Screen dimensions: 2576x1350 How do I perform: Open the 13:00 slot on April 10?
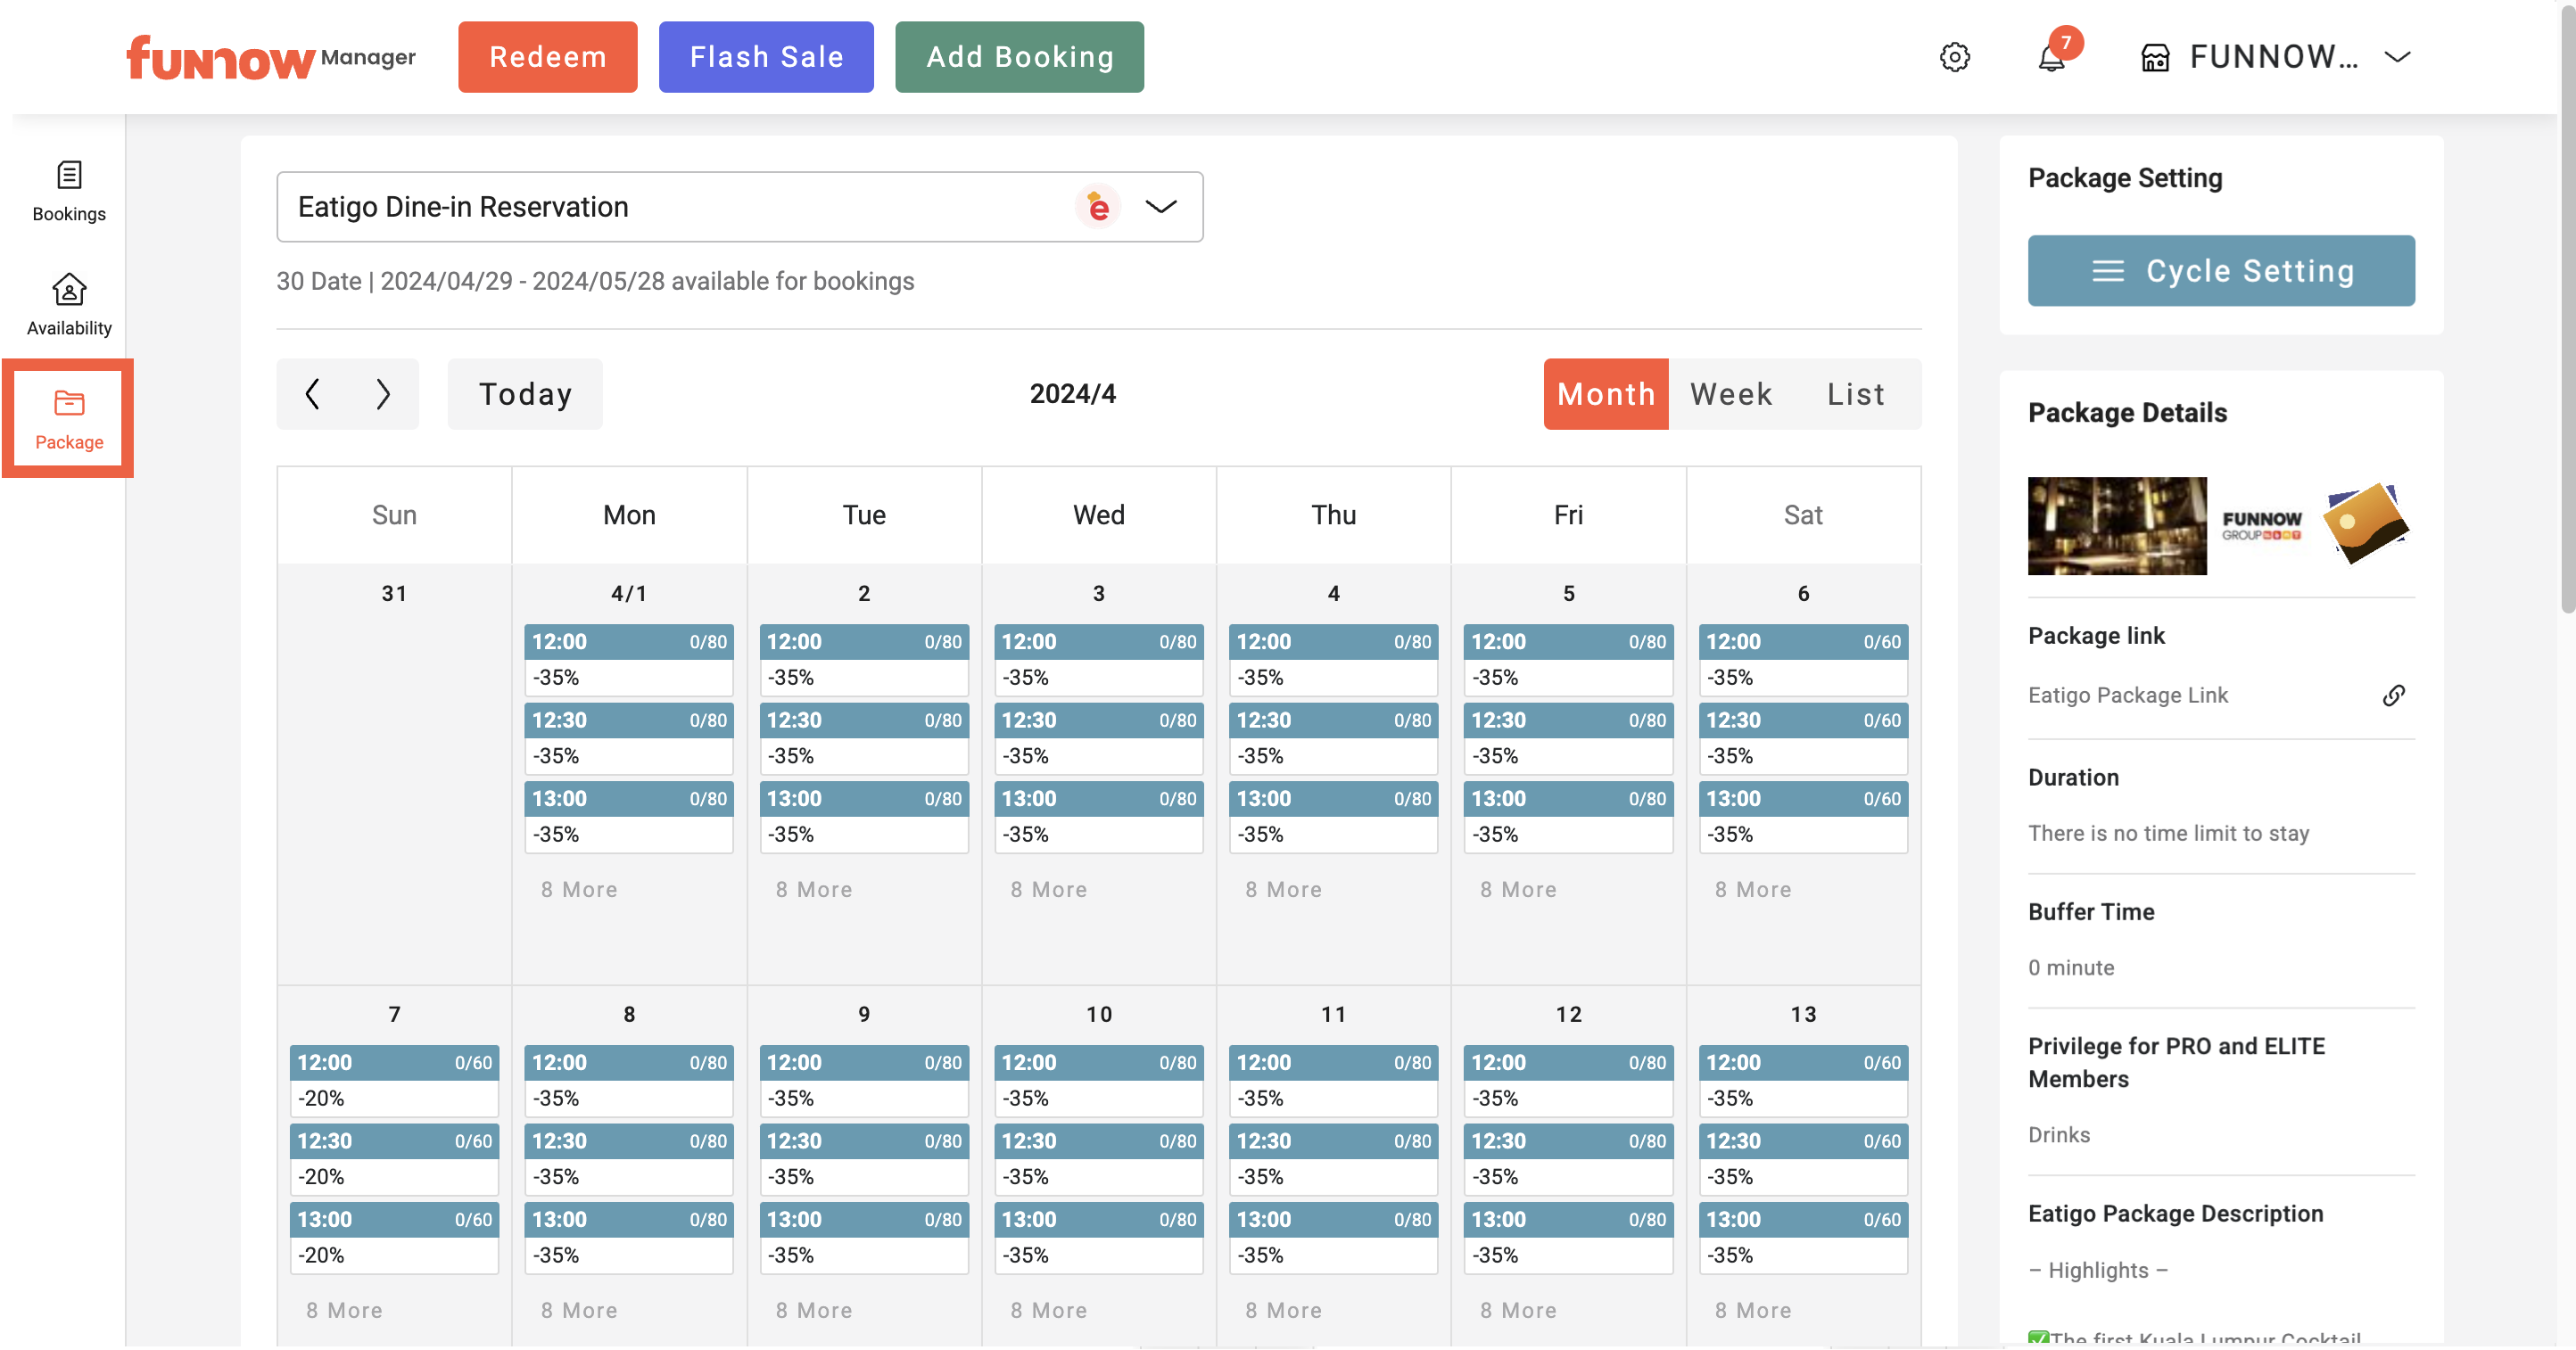point(1098,1238)
